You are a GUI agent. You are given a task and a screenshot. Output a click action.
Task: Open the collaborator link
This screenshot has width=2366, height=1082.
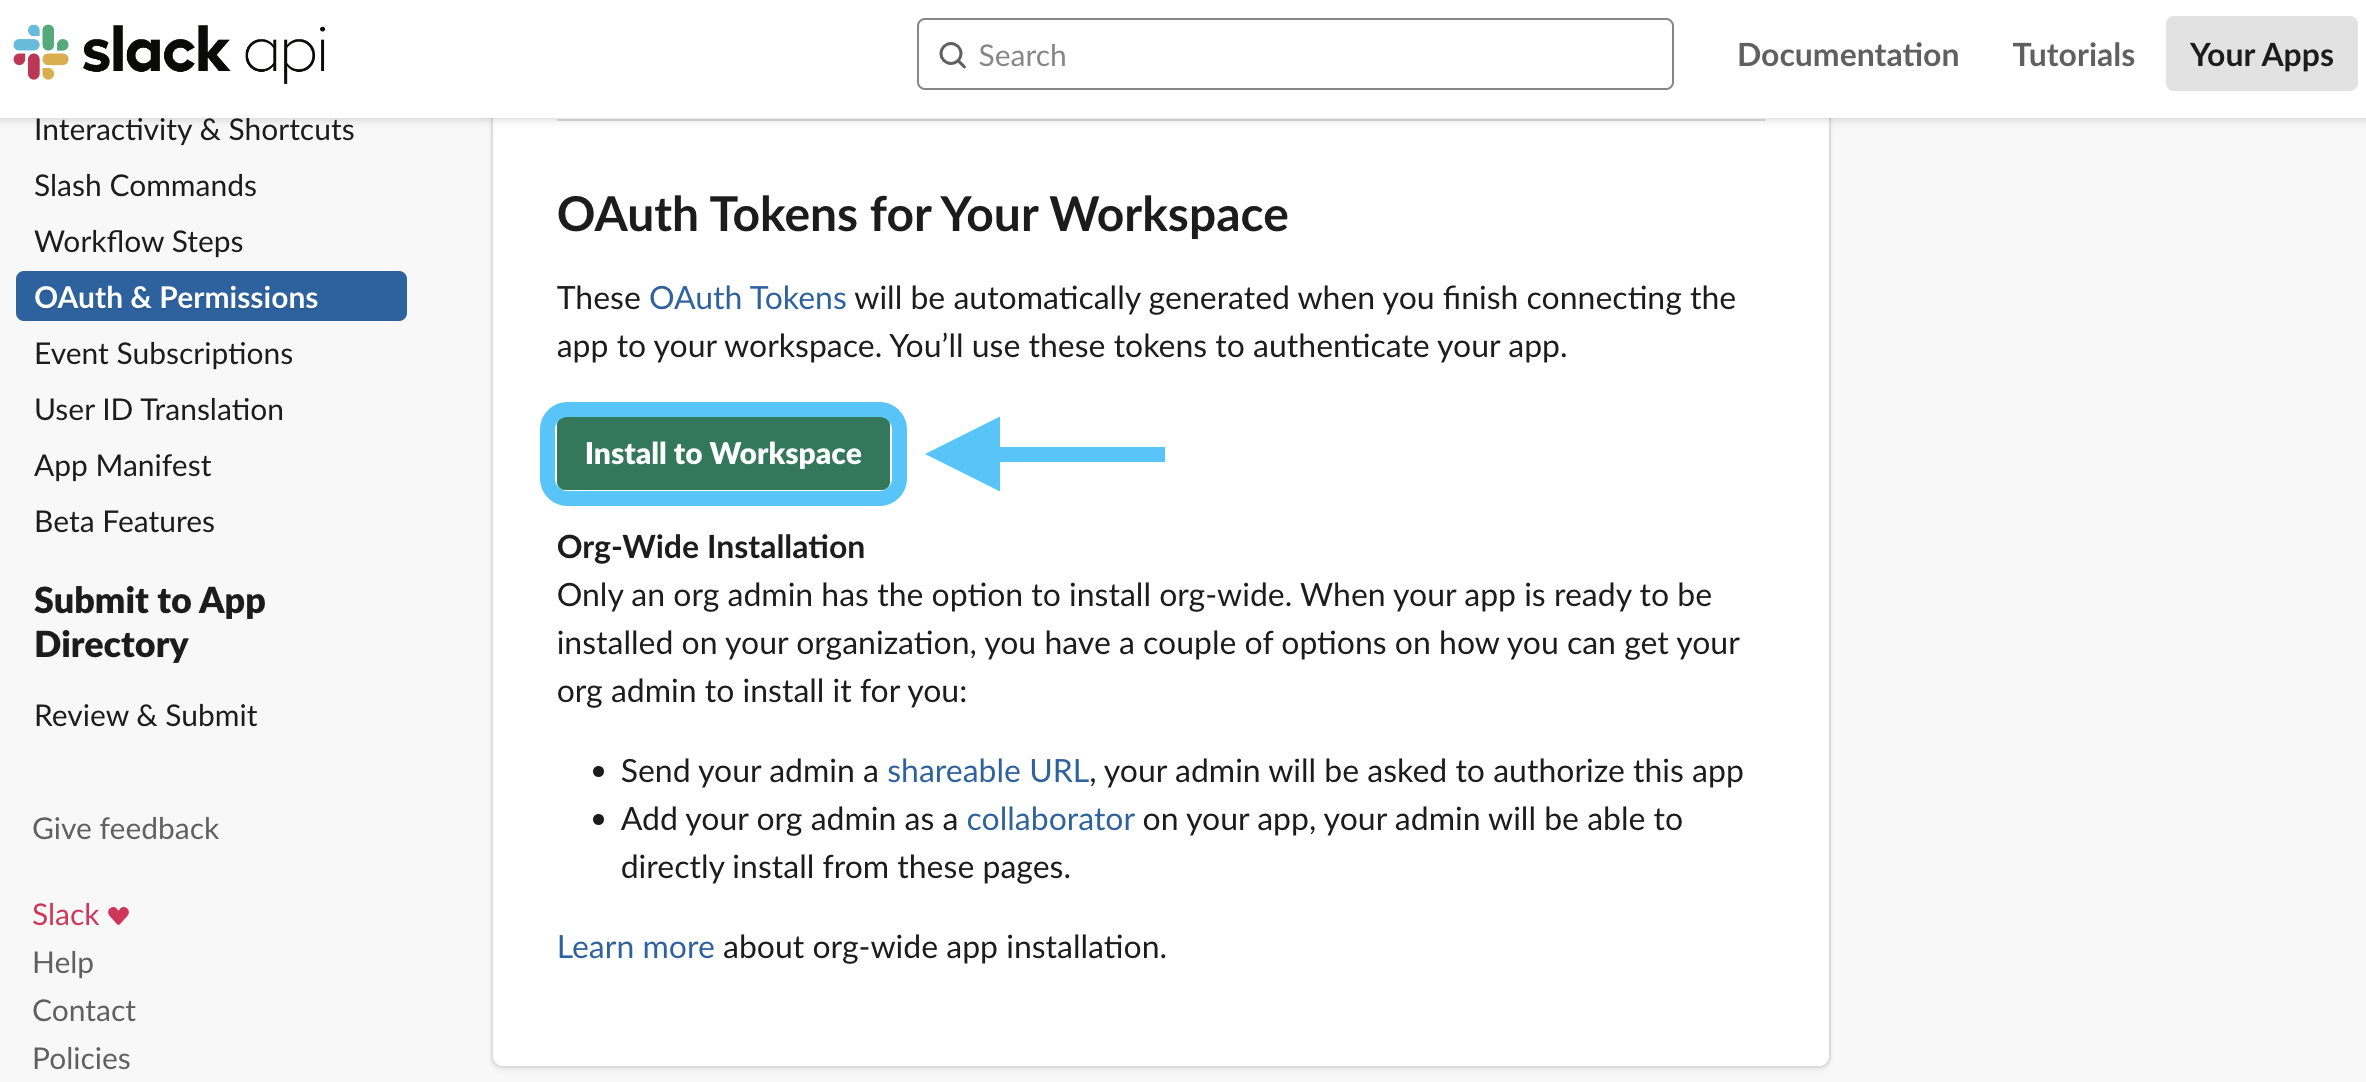pos(1049,819)
